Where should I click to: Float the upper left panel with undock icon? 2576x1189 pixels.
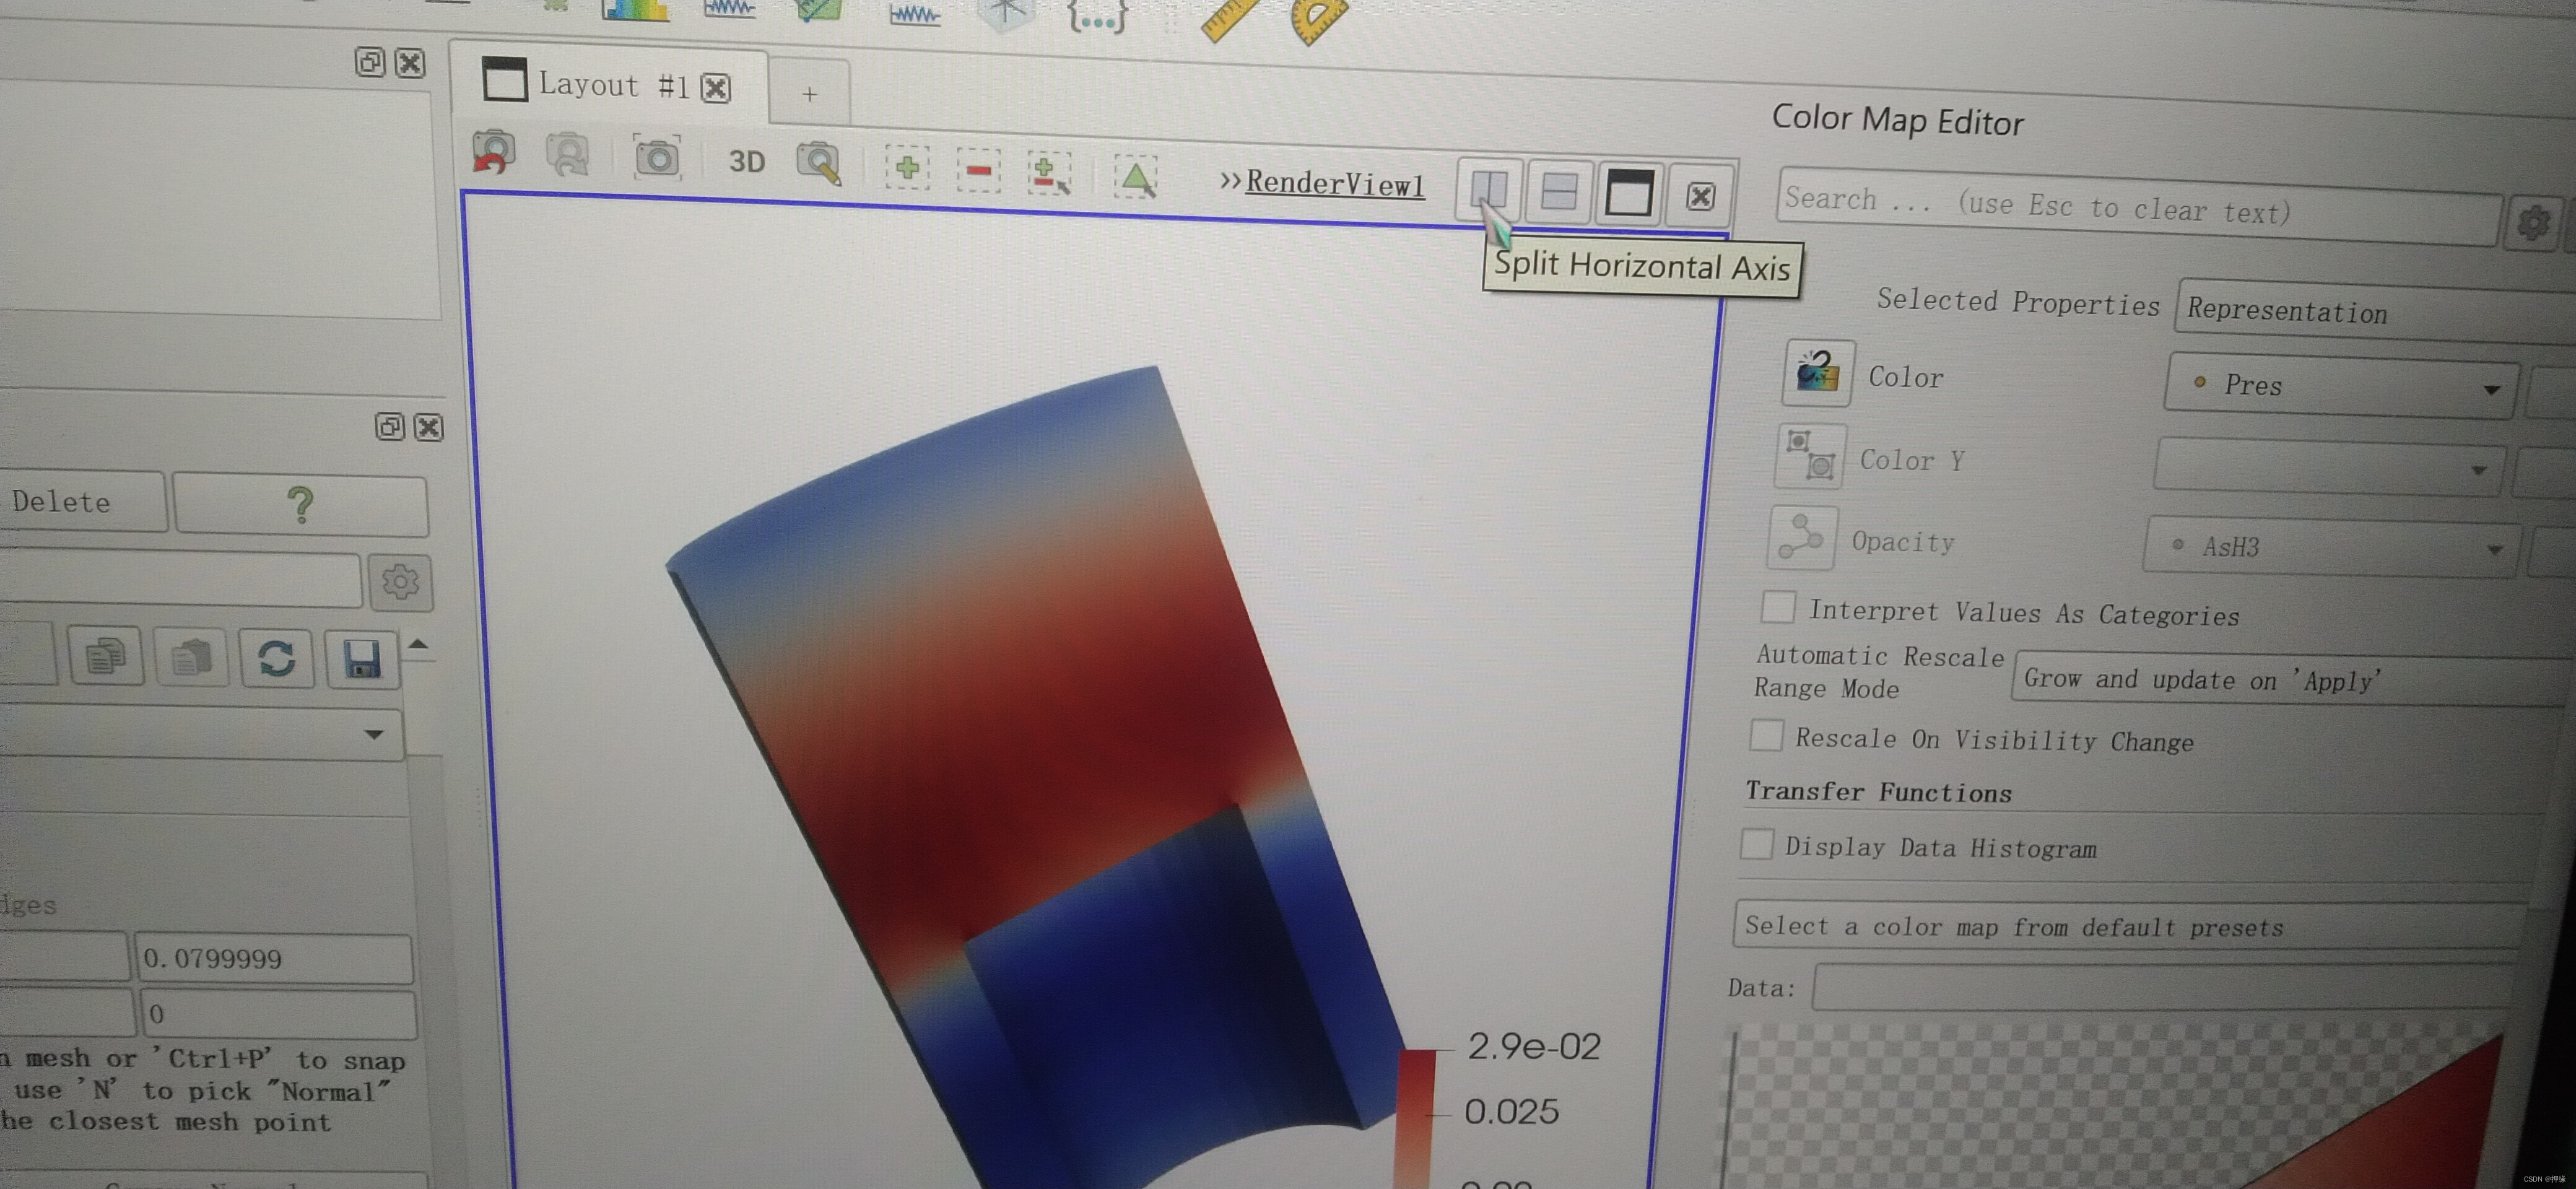coord(369,62)
